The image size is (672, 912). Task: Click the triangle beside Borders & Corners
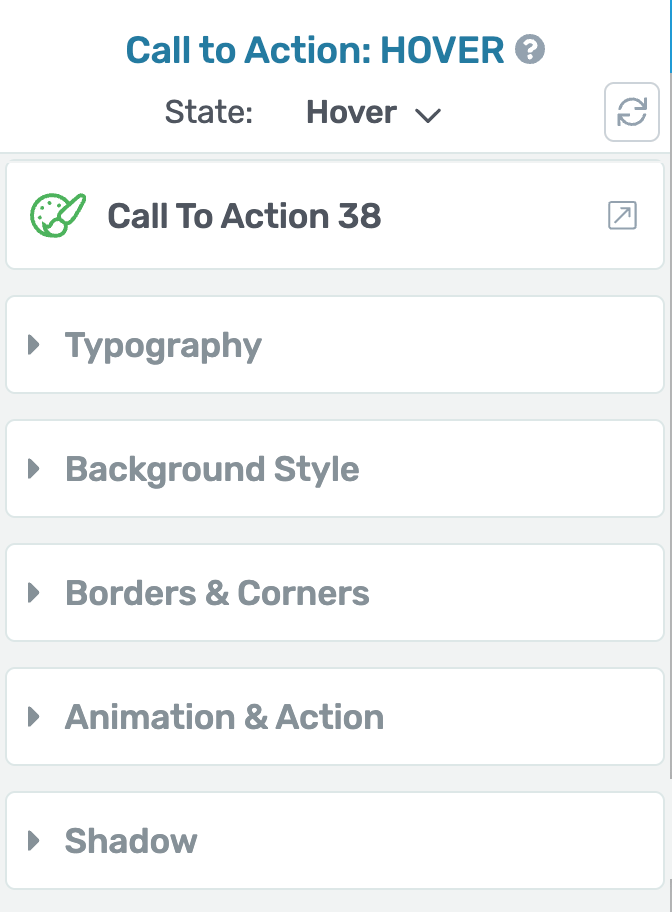(x=35, y=593)
